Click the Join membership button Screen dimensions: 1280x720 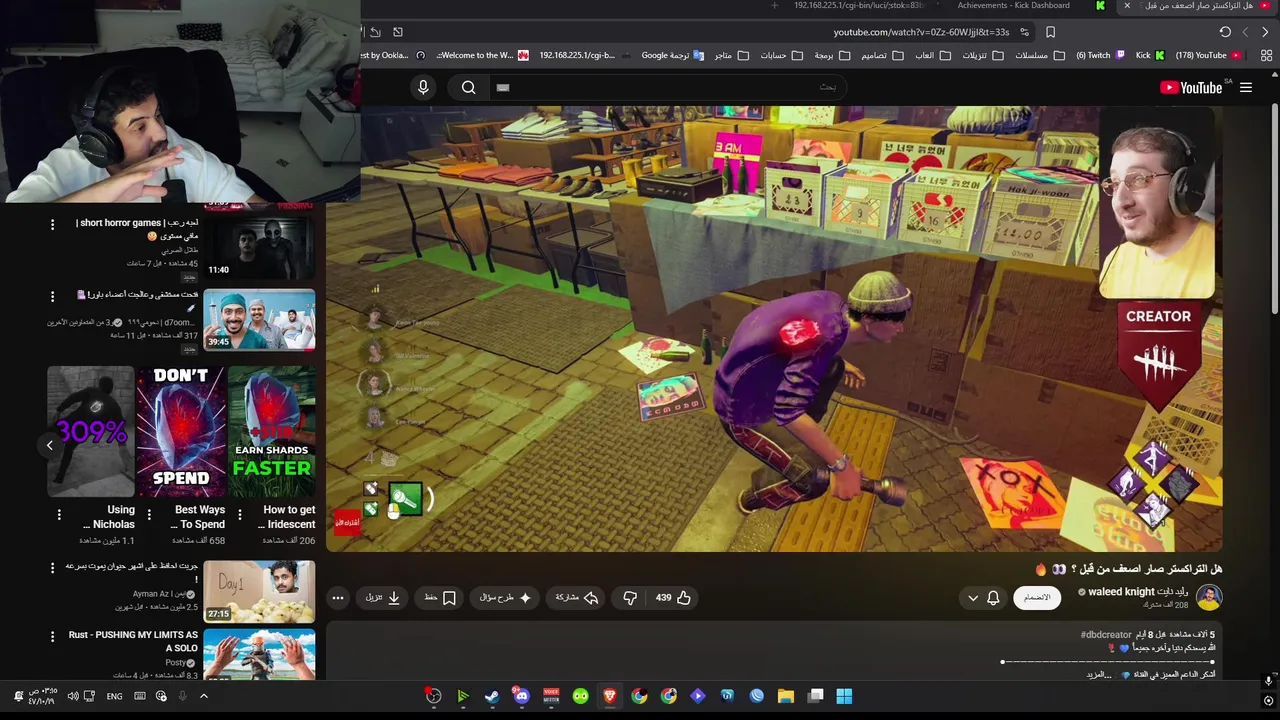coord(1037,598)
